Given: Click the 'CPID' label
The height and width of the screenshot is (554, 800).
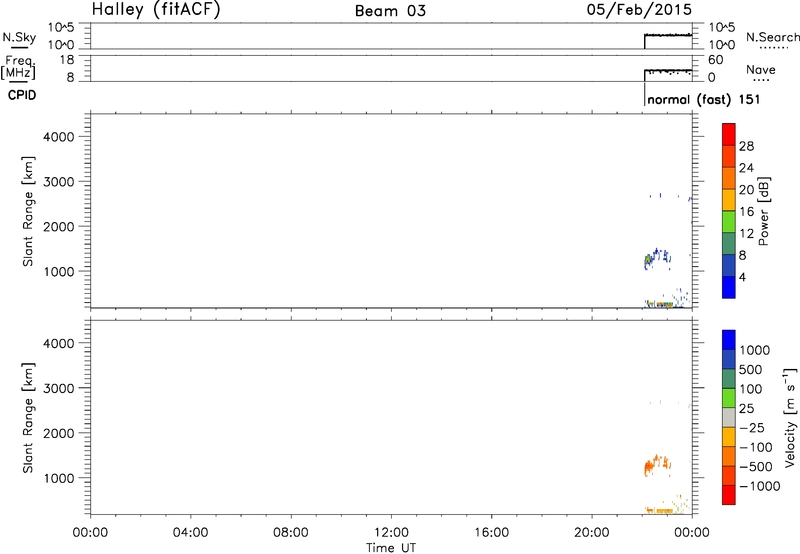Looking at the screenshot, I should tap(22, 95).
